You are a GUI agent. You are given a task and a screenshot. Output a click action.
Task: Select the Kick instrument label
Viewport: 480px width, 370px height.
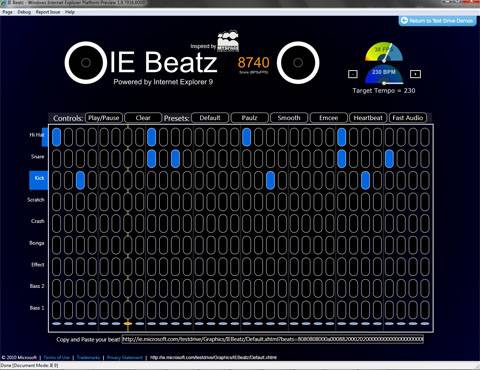point(39,179)
